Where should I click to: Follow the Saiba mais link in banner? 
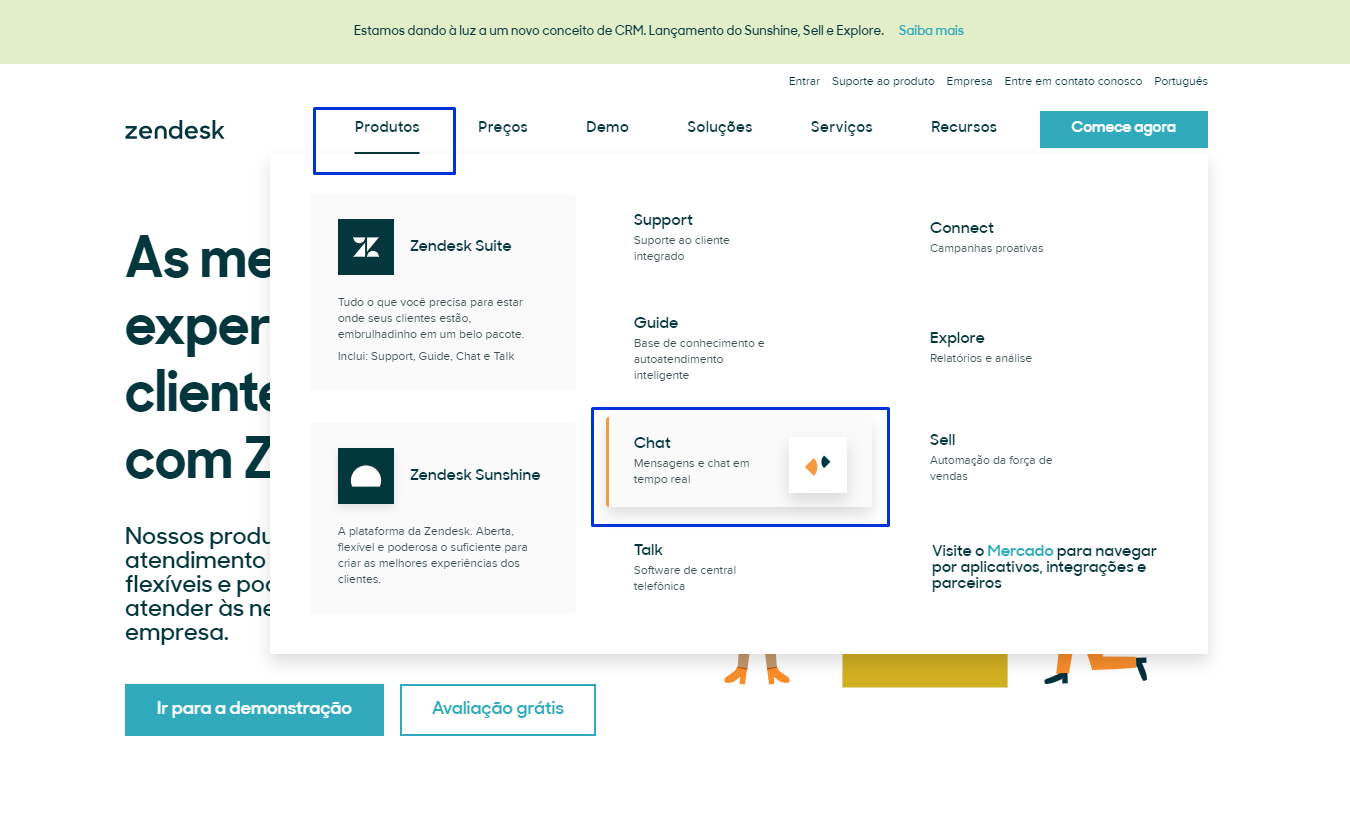point(931,31)
